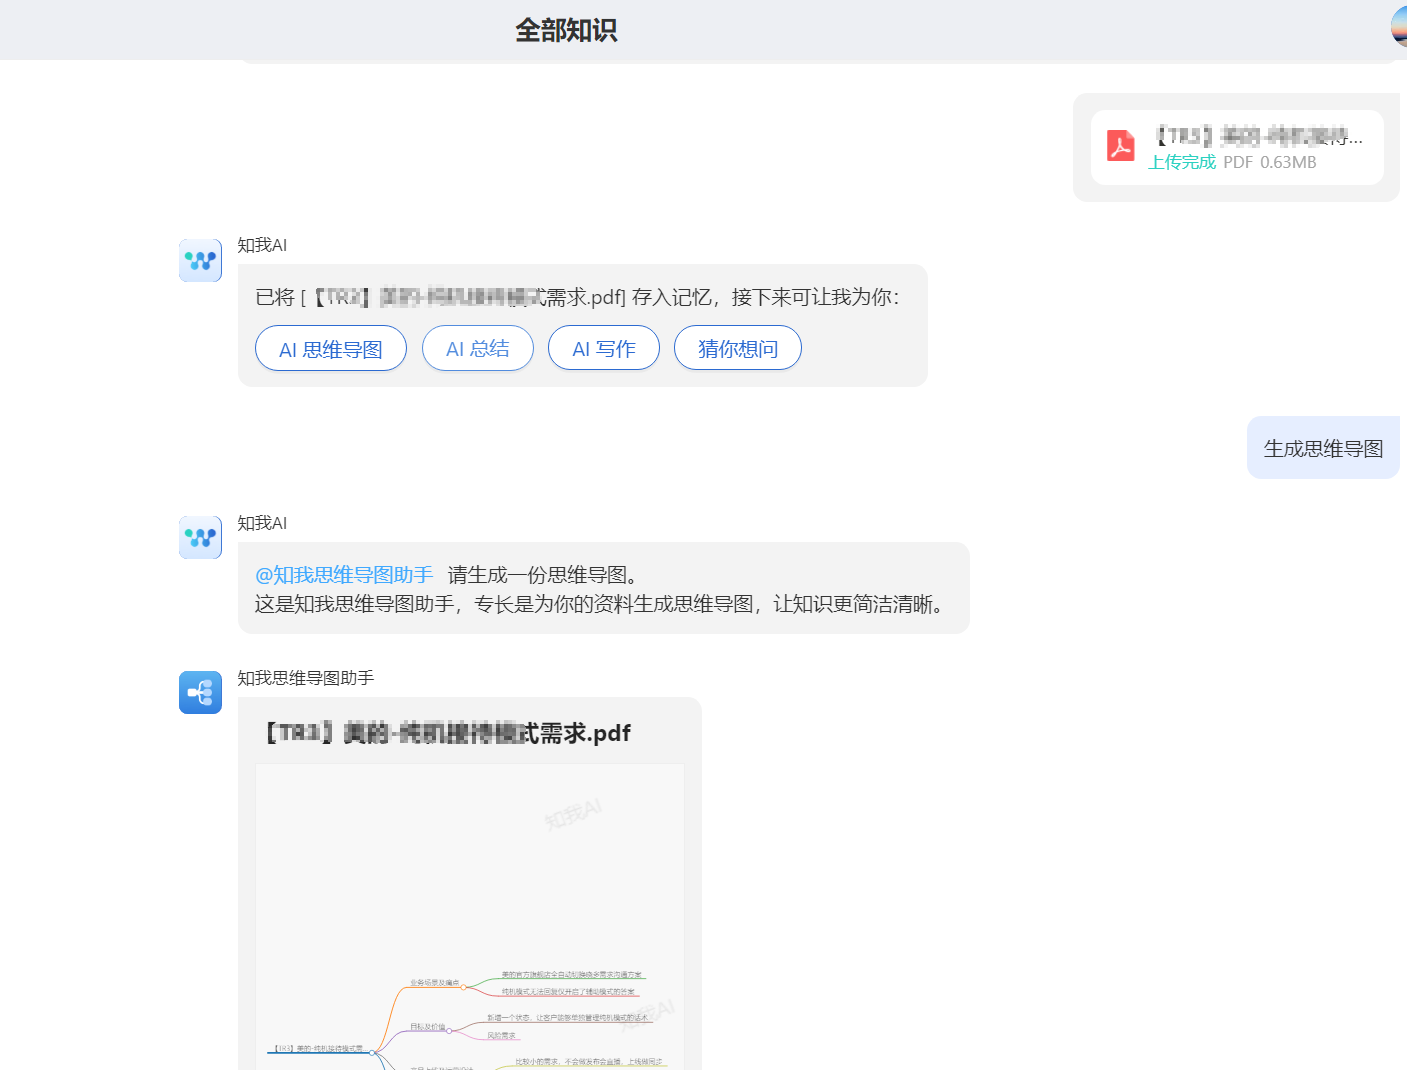
Task: Open the uploaded PDF attachment card
Action: point(1237,147)
